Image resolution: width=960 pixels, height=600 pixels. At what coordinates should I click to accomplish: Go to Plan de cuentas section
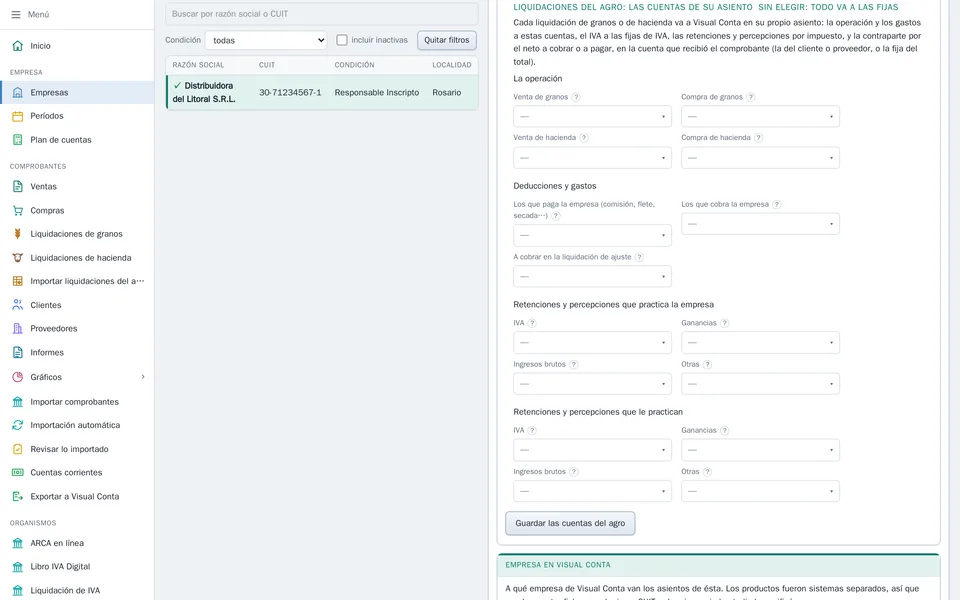77,140
